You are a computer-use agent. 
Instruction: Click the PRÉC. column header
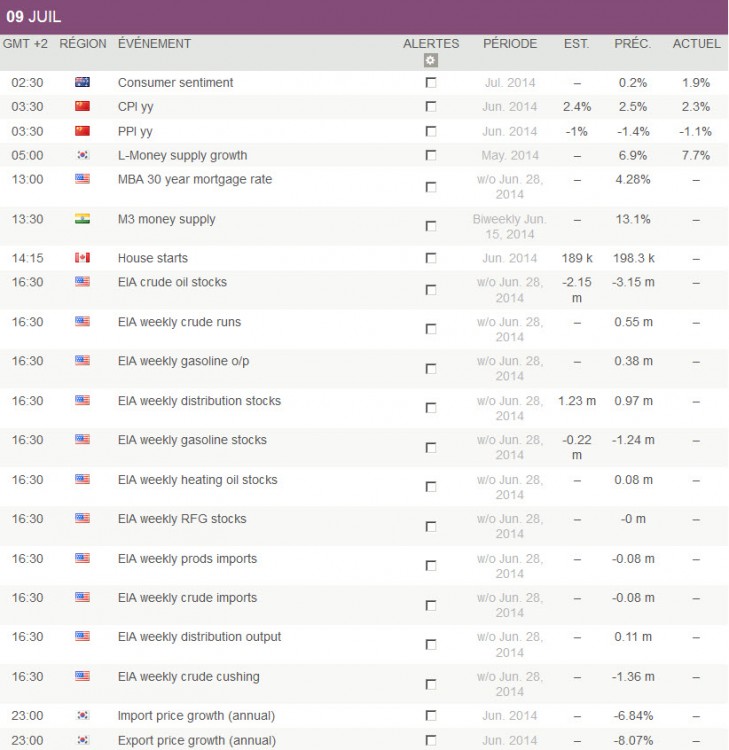[x=632, y=44]
